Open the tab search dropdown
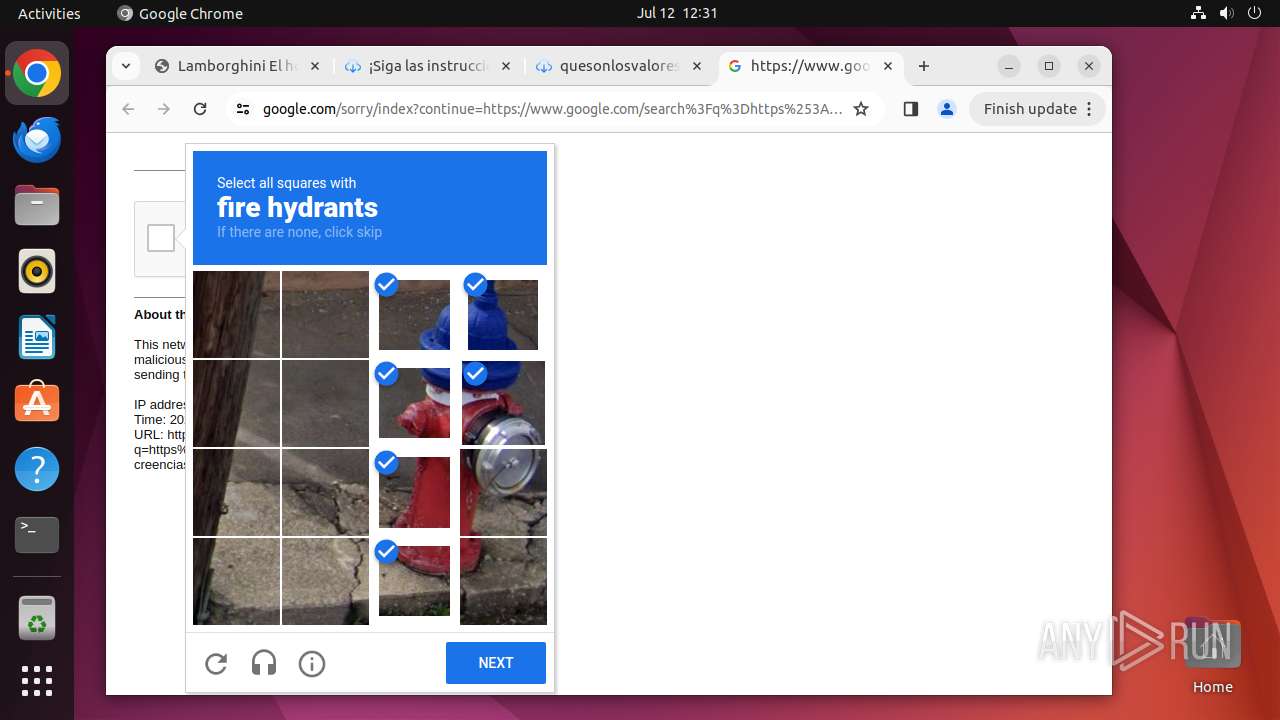The height and width of the screenshot is (720, 1280). pyautogui.click(x=125, y=66)
